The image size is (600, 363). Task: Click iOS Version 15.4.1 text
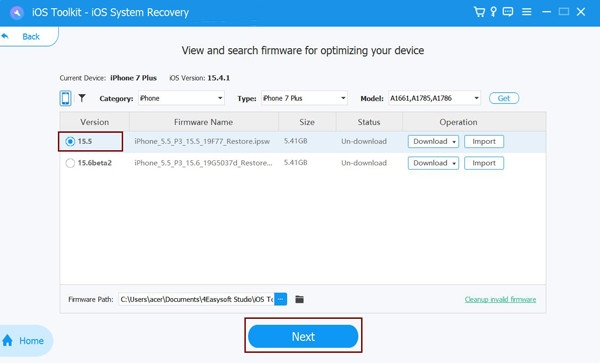[199, 78]
